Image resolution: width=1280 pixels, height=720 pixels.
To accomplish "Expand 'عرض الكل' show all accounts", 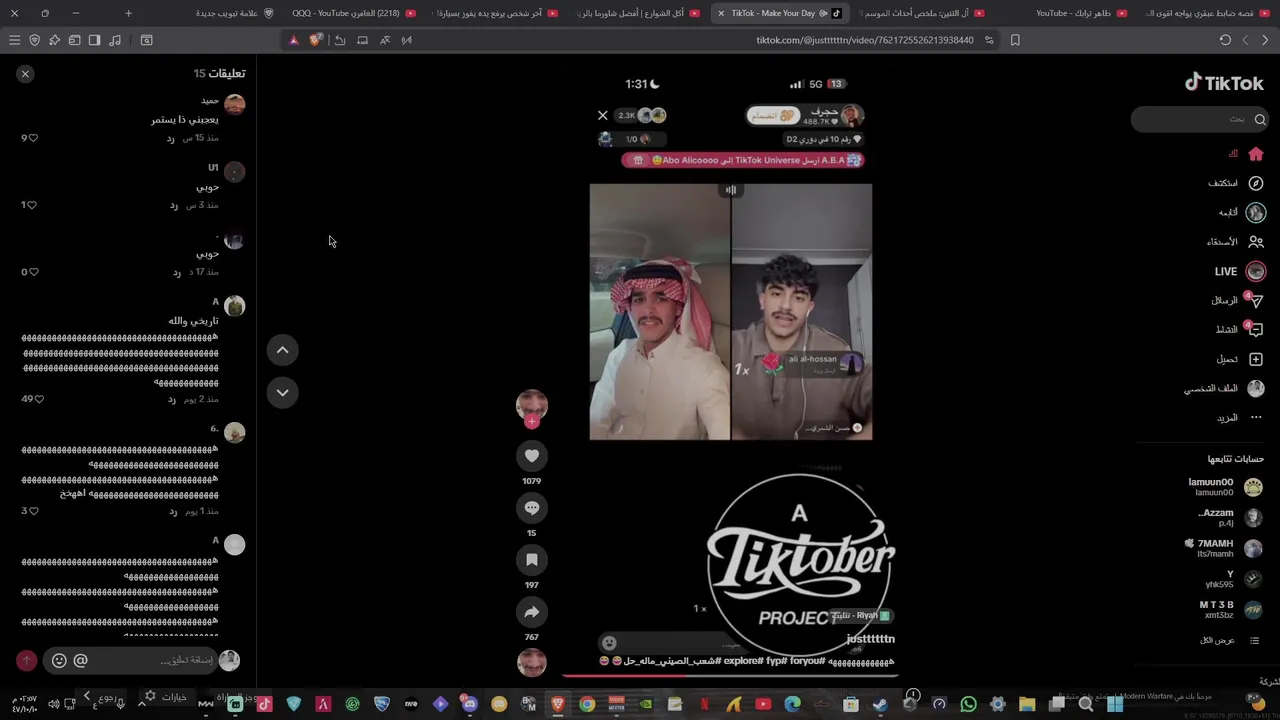I will point(1229,640).
